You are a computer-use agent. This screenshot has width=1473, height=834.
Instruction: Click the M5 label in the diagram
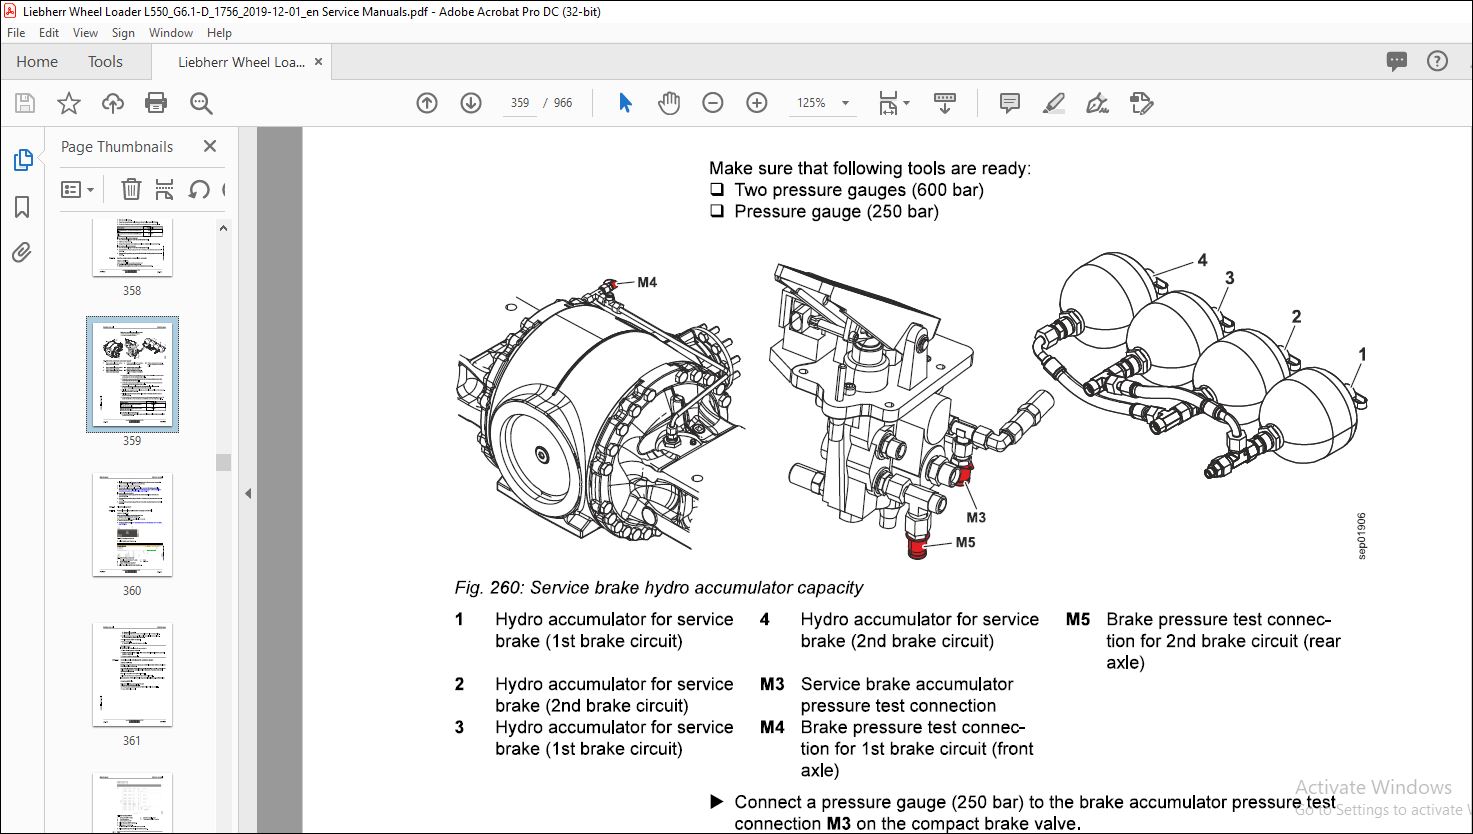coord(965,542)
